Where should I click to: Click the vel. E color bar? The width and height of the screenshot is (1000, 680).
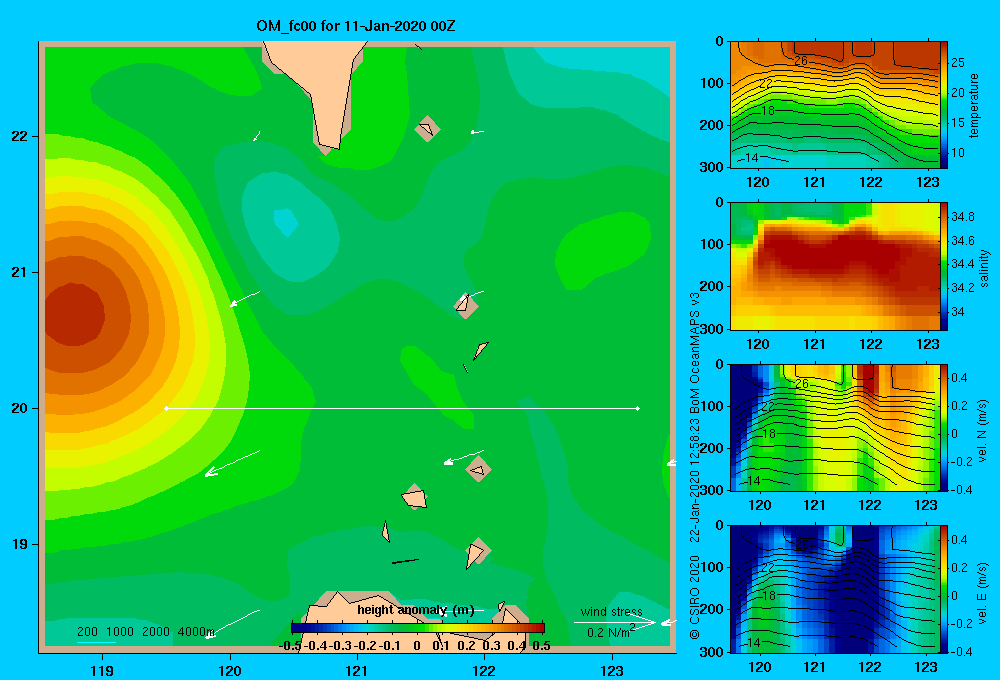tap(944, 589)
